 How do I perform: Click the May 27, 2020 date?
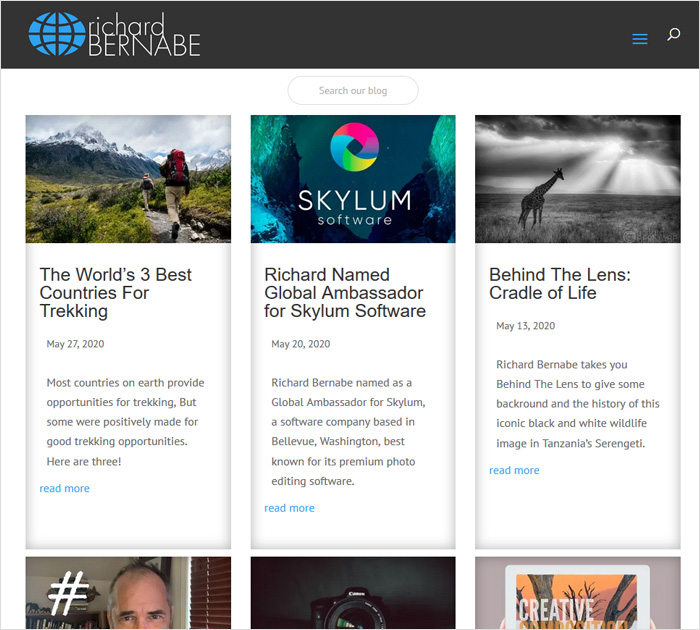click(75, 344)
